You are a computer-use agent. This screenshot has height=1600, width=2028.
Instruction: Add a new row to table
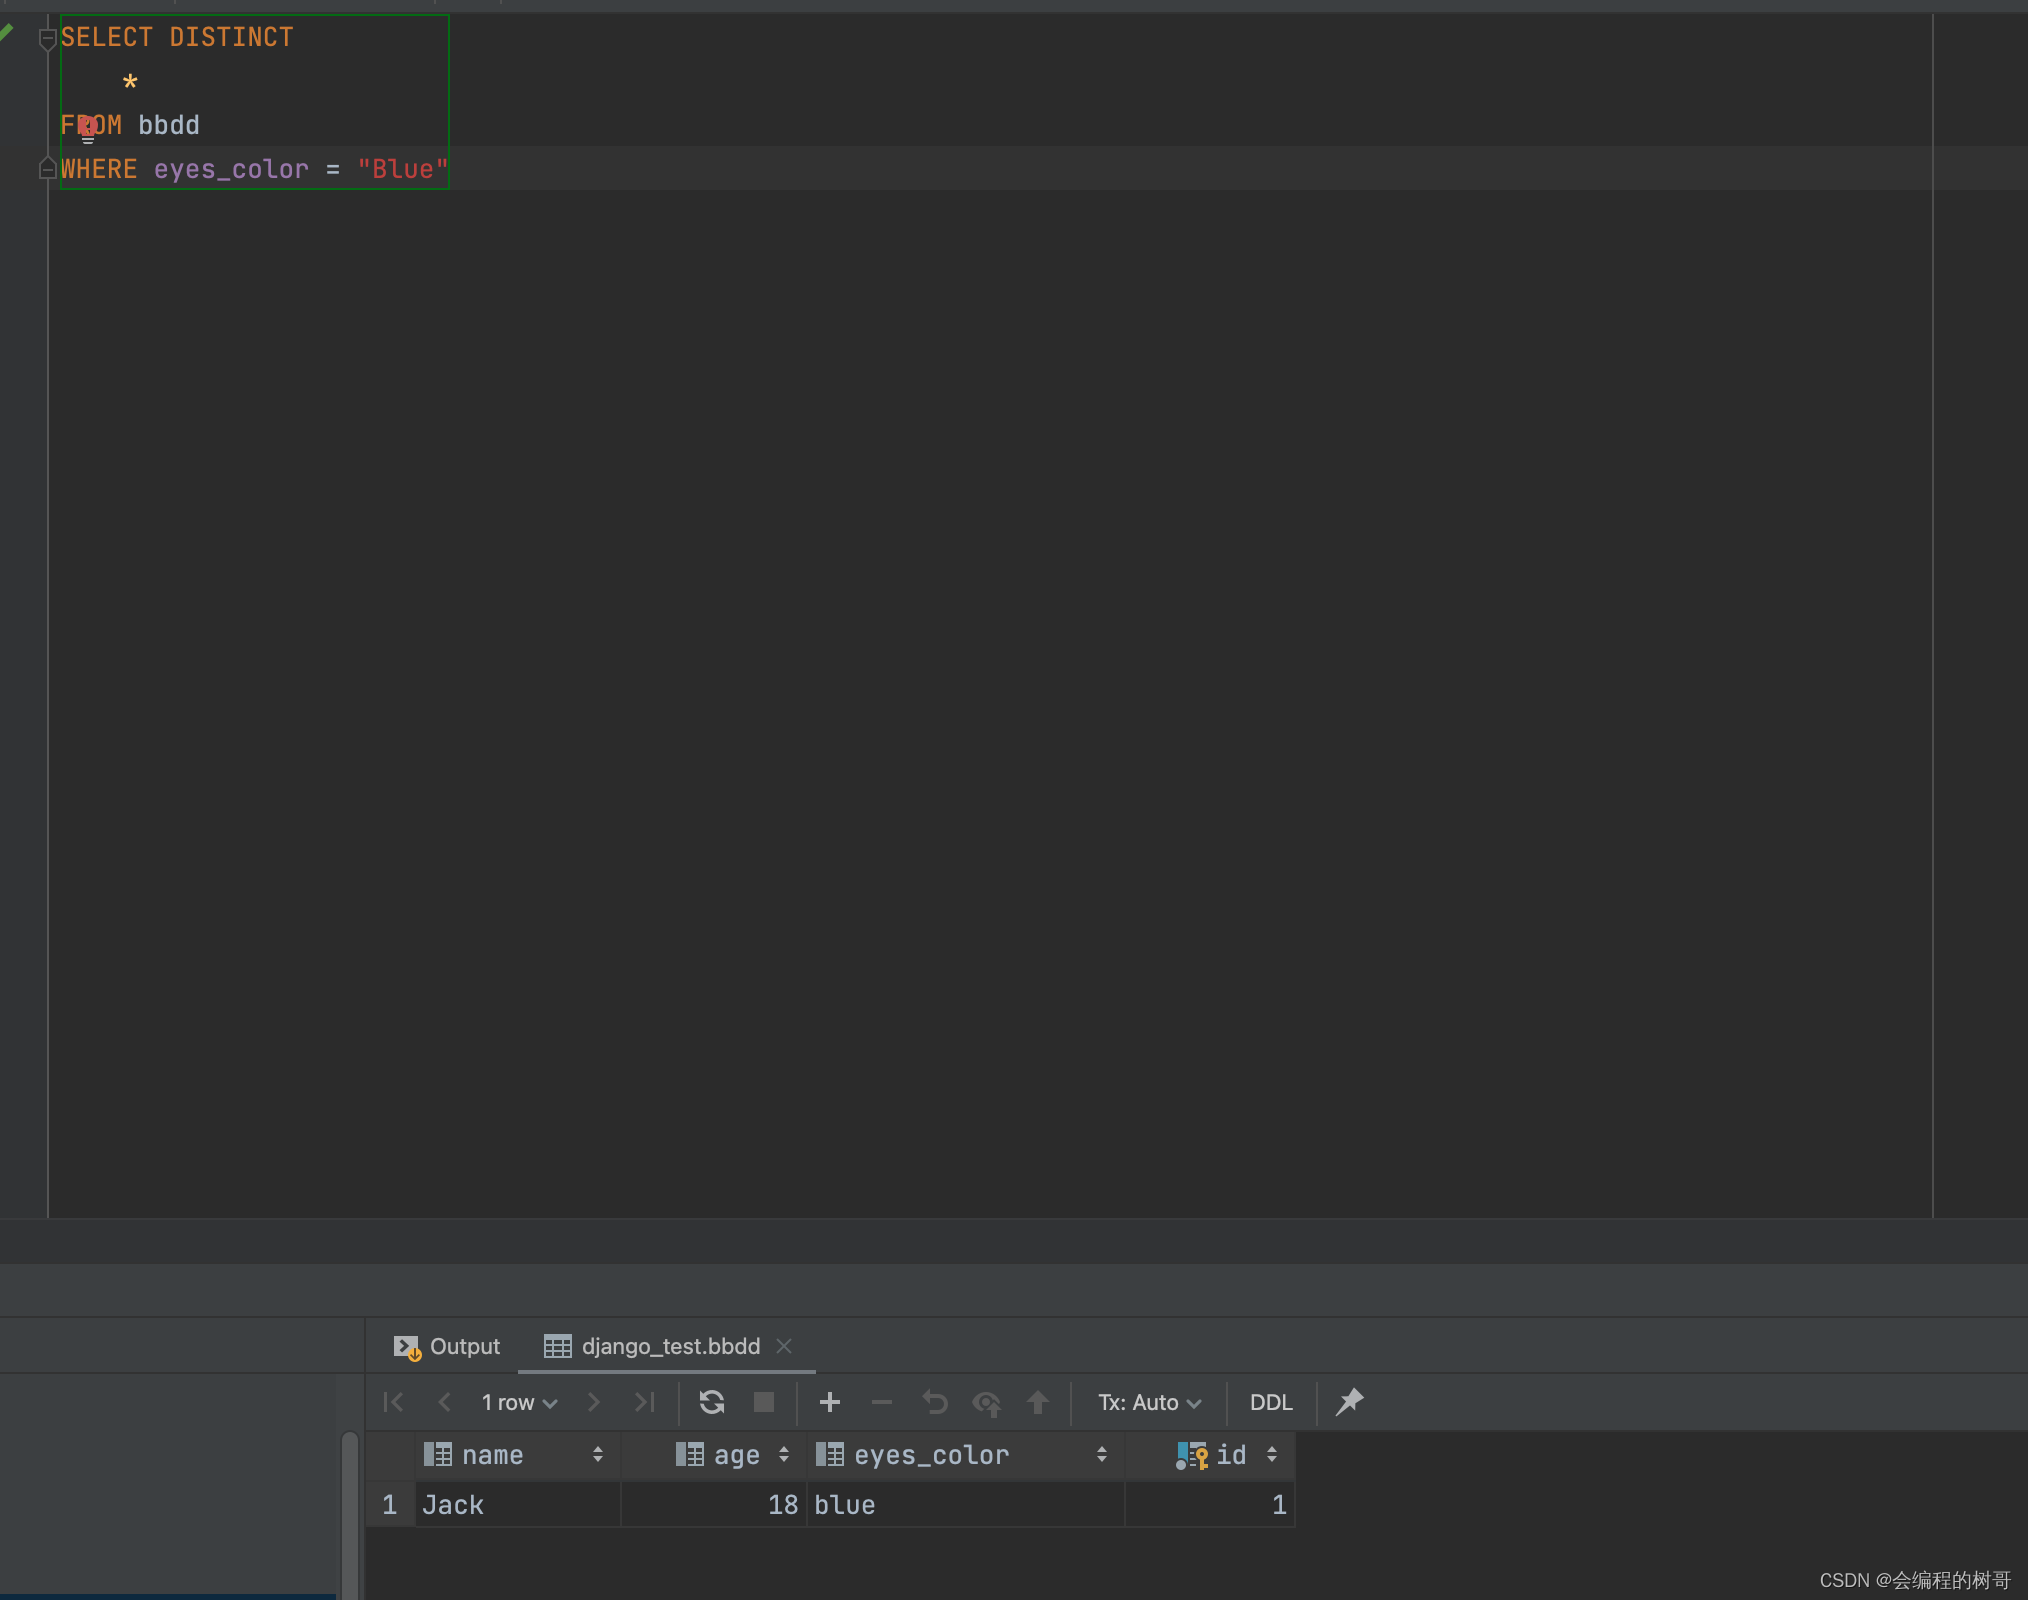pyautogui.click(x=830, y=1402)
